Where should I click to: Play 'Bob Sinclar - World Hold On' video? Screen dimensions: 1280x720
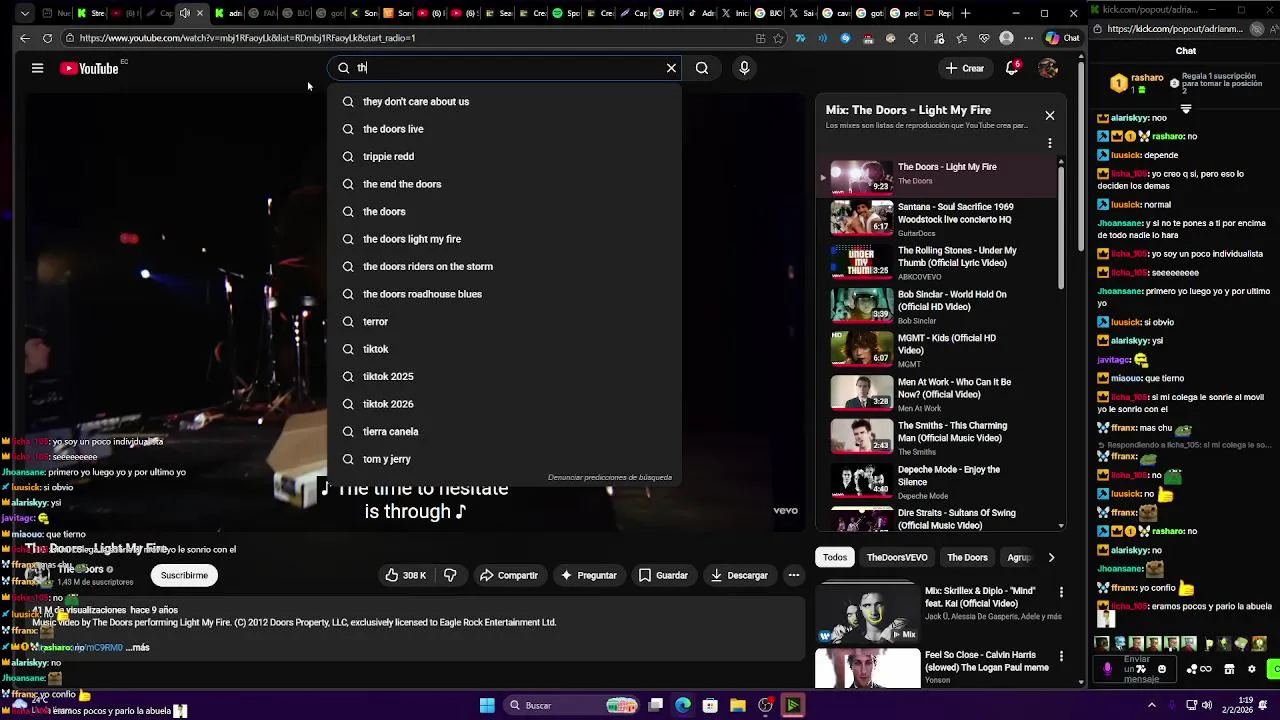tap(936, 306)
